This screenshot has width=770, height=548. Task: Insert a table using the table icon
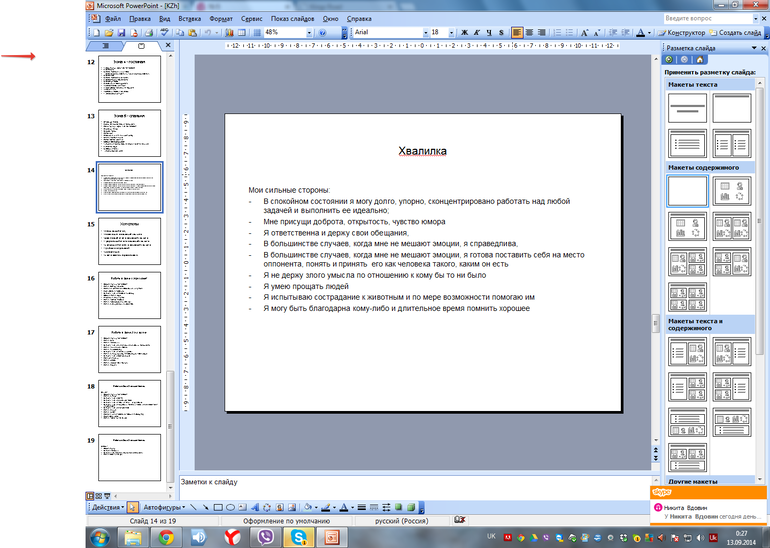click(x=242, y=32)
